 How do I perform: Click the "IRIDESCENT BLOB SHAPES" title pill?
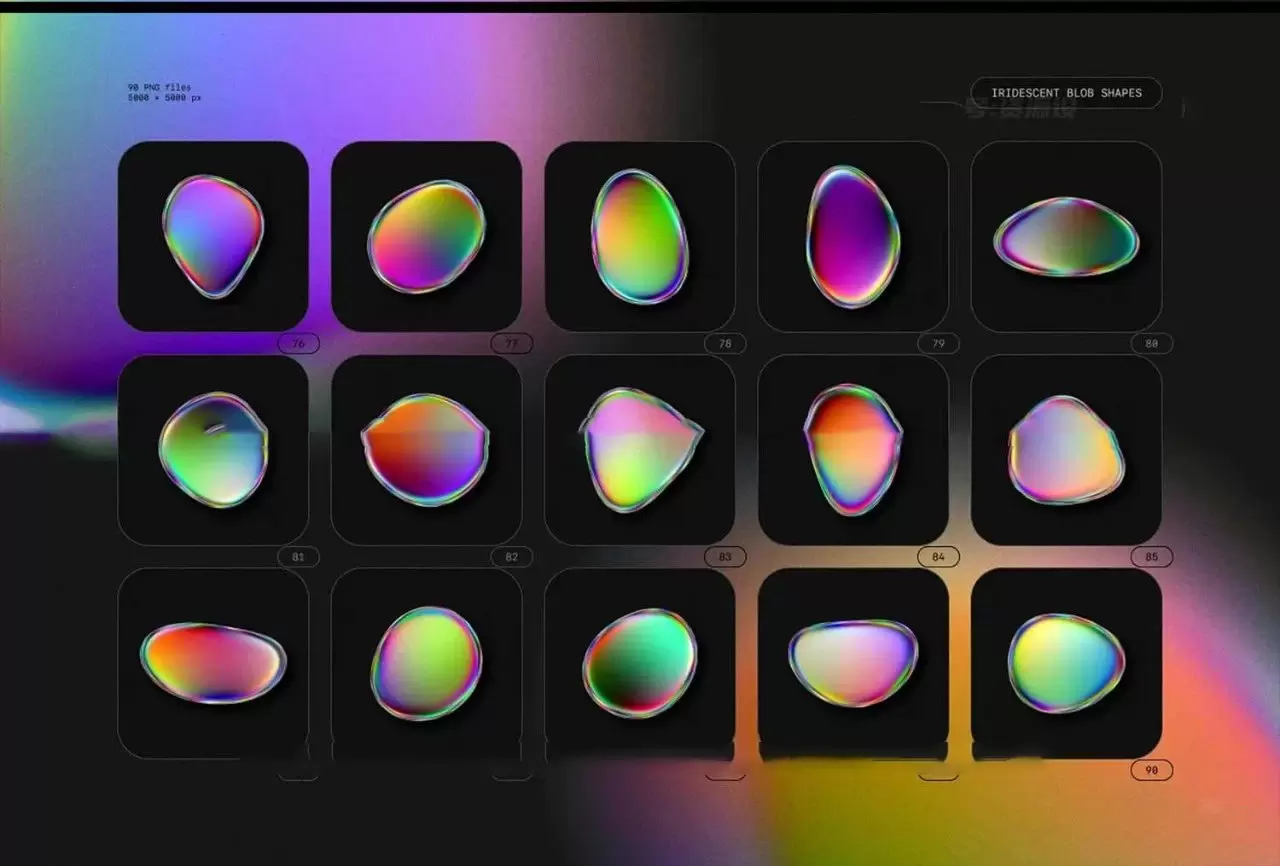point(1066,93)
